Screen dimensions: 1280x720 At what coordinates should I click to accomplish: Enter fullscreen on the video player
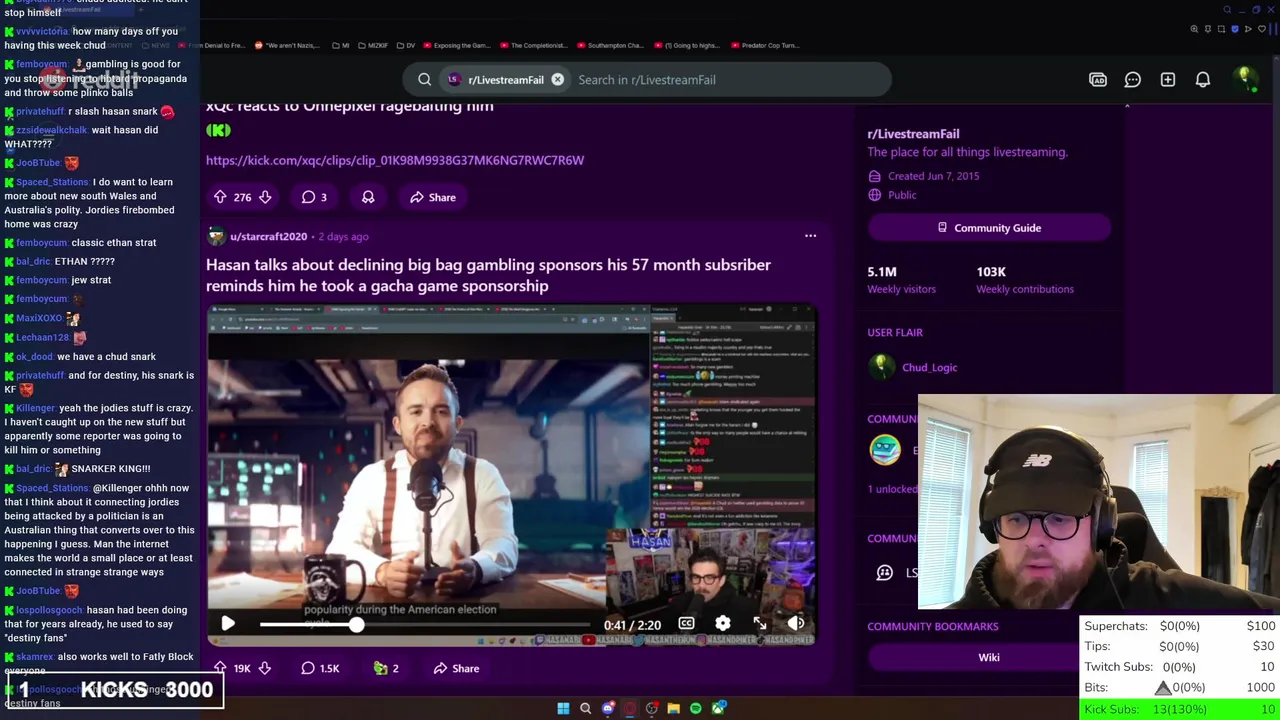tap(760, 623)
